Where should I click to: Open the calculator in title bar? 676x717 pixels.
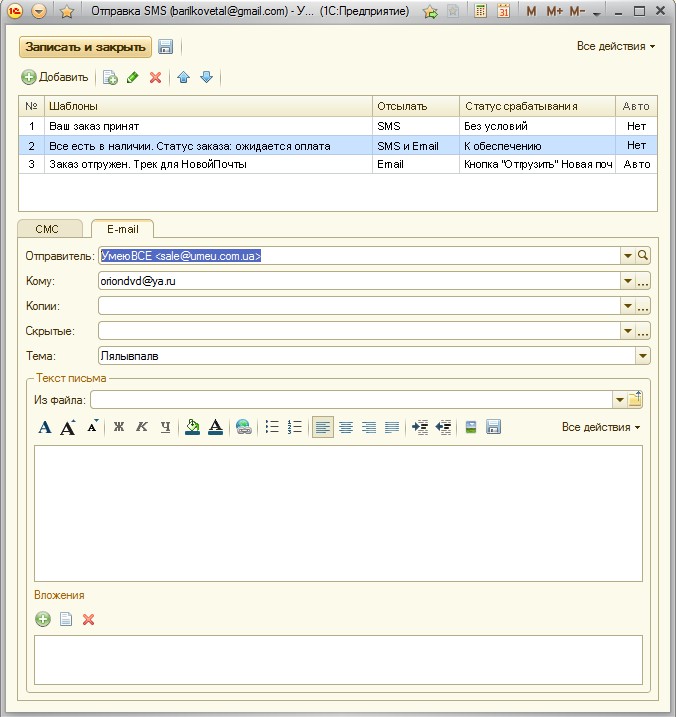coord(480,12)
